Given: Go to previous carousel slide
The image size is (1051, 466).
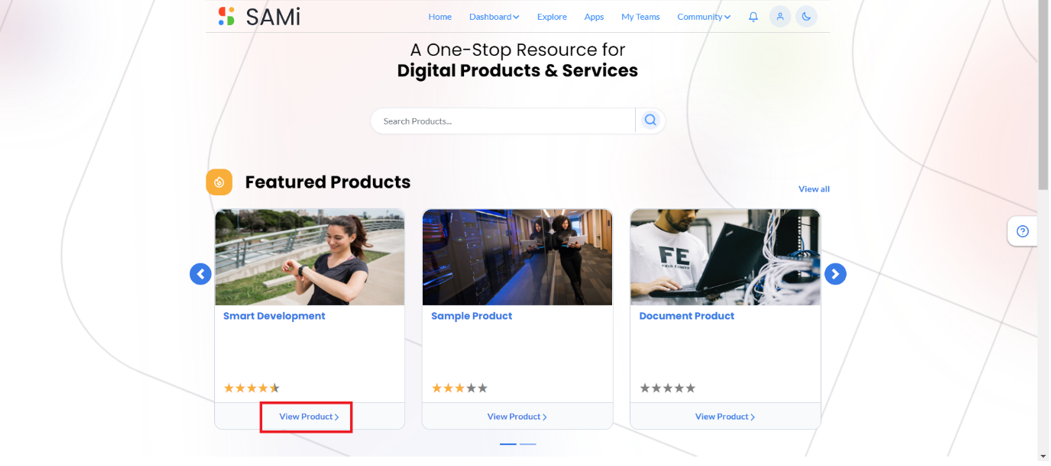Looking at the screenshot, I should [x=200, y=274].
